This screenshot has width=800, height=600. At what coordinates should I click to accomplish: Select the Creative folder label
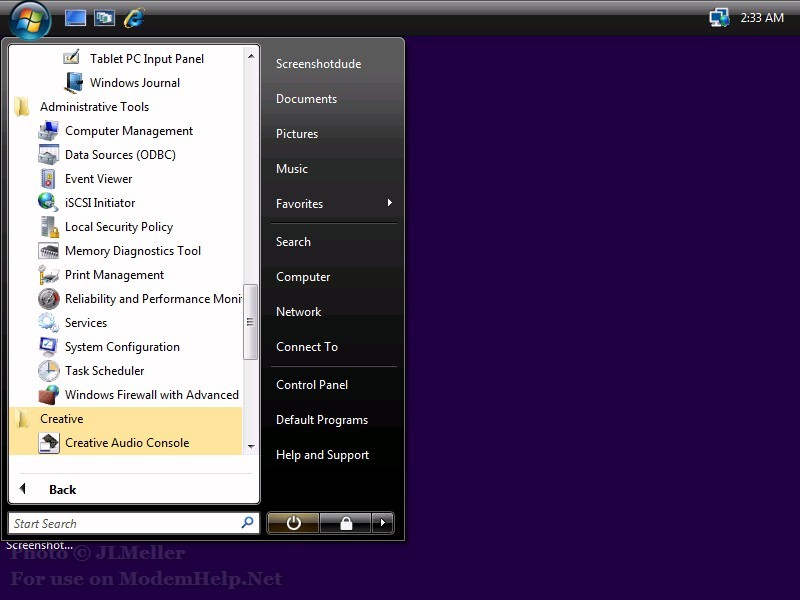coord(61,419)
